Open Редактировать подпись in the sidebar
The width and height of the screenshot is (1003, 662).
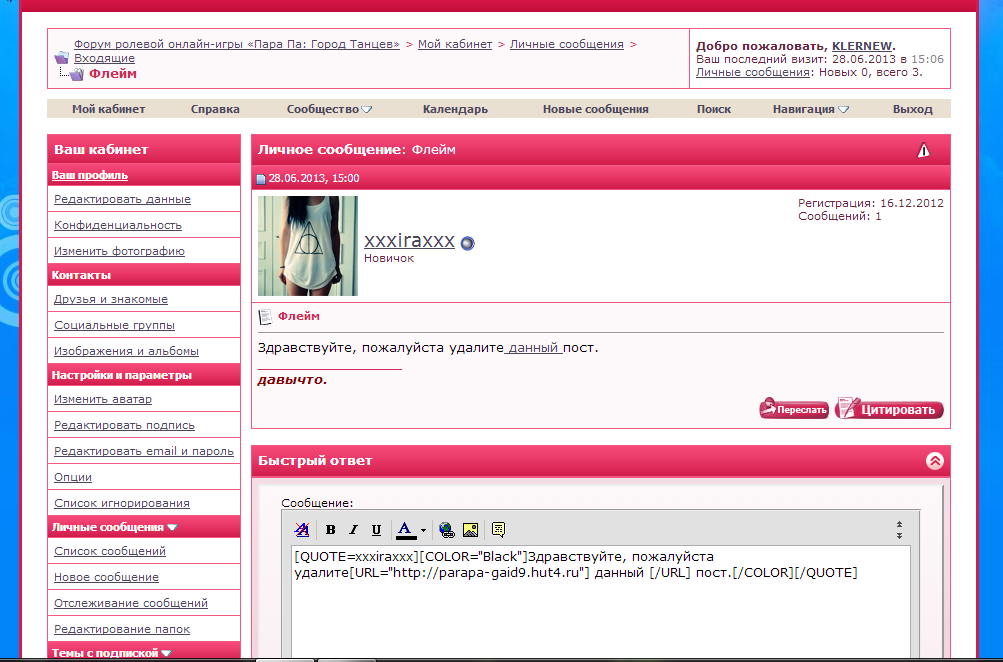124,425
